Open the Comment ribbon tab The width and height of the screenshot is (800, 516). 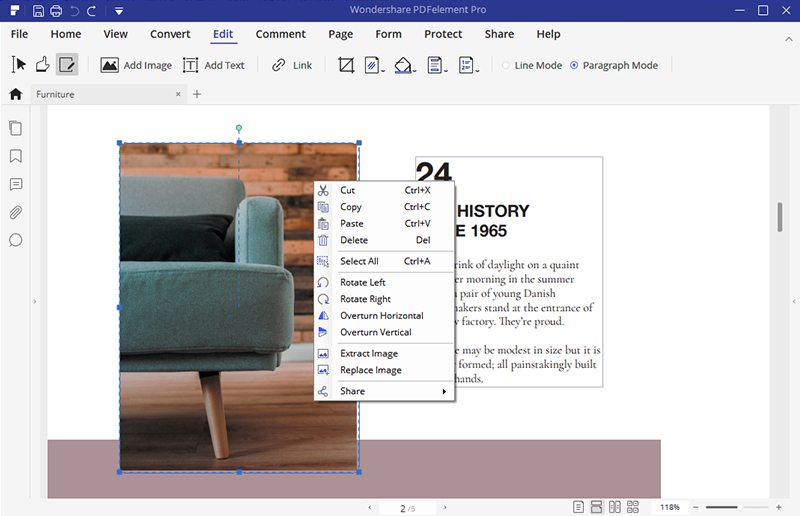[281, 34]
